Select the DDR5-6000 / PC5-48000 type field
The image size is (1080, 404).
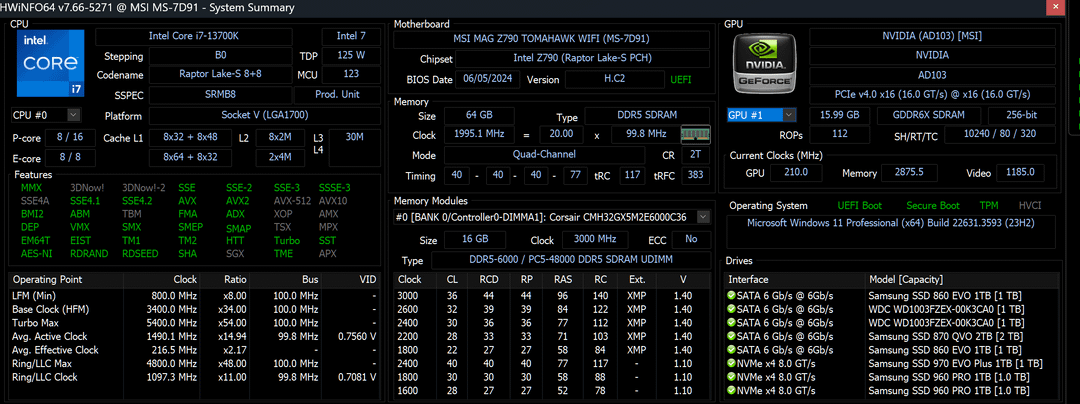570,260
